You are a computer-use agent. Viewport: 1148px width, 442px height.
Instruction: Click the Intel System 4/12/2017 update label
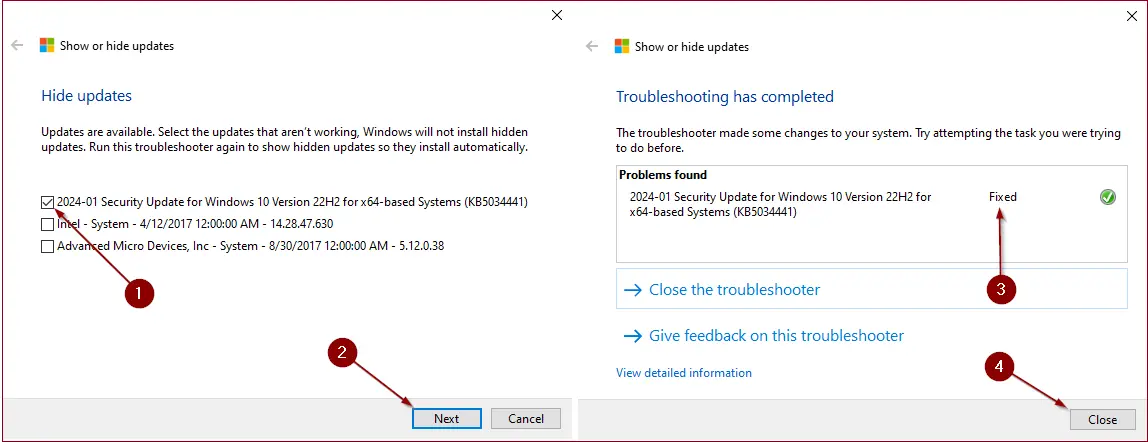tap(195, 224)
